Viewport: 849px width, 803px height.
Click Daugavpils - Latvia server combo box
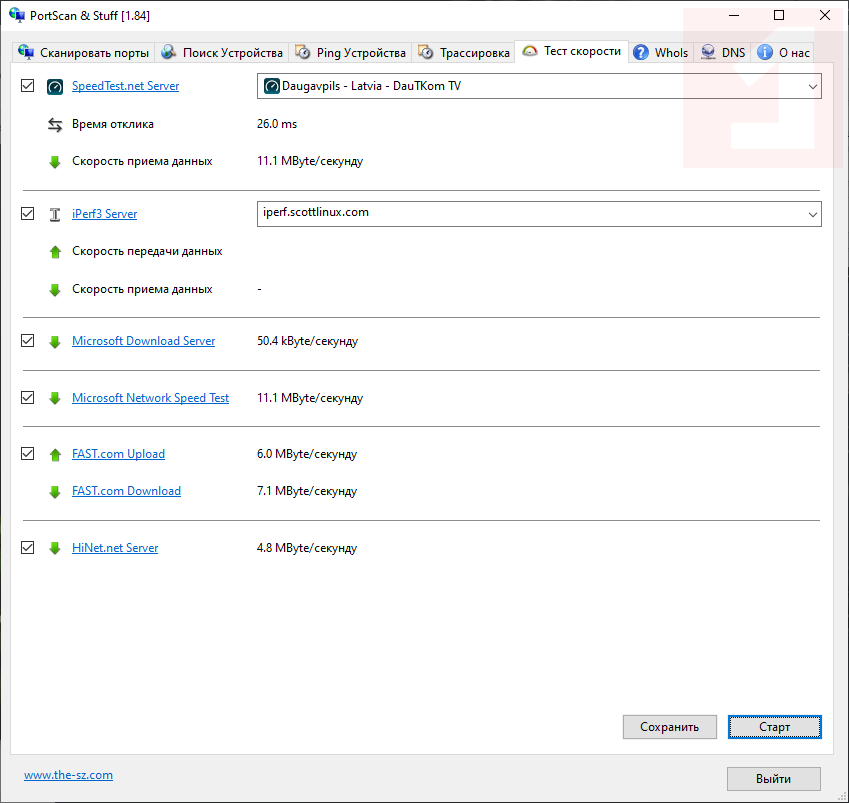coord(539,86)
